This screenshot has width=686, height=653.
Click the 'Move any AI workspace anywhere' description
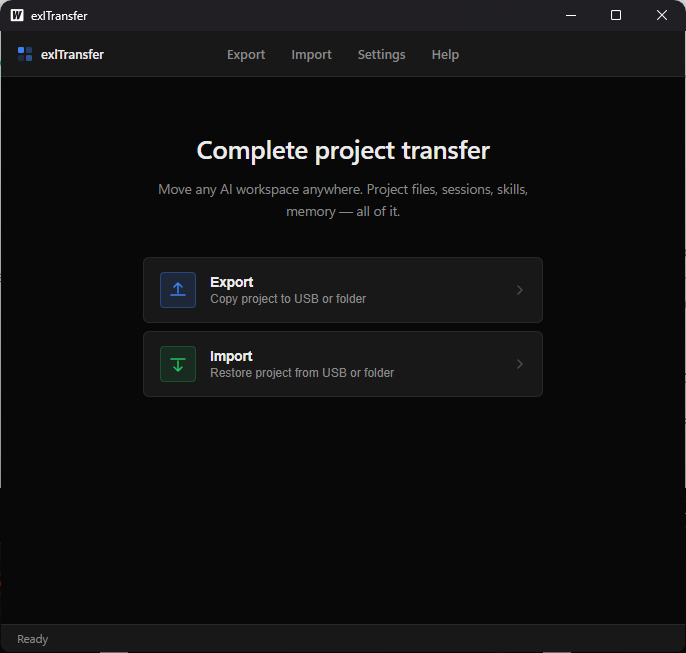coord(343,200)
